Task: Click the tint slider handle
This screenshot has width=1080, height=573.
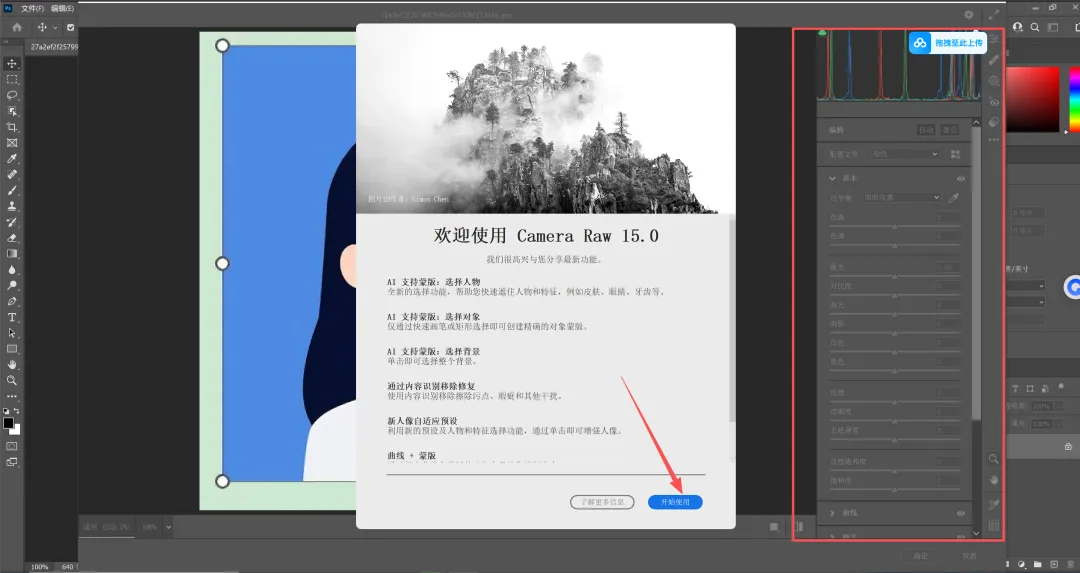Action: coord(895,244)
